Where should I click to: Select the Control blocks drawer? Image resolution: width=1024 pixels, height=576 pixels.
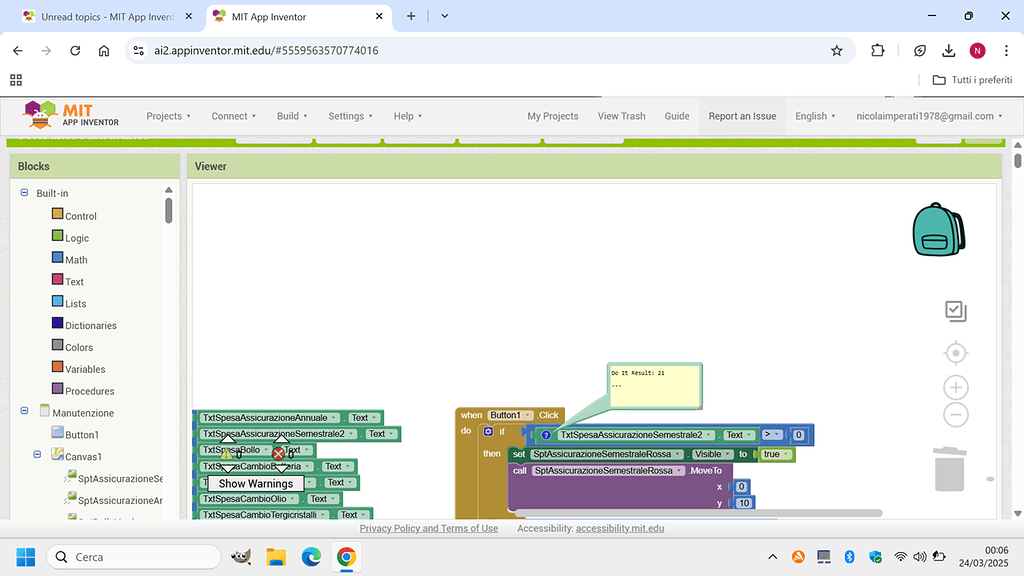[x=80, y=215]
